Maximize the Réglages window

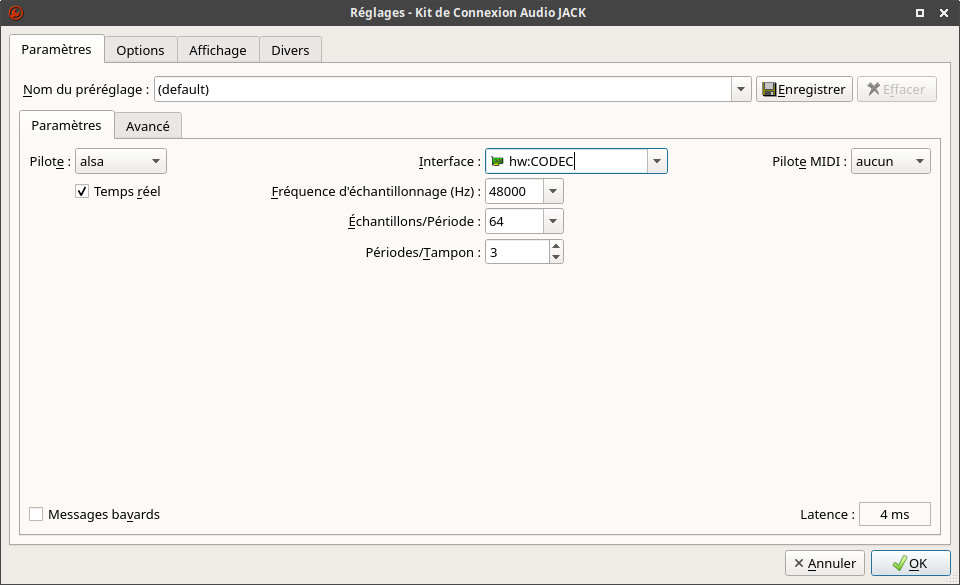point(920,13)
